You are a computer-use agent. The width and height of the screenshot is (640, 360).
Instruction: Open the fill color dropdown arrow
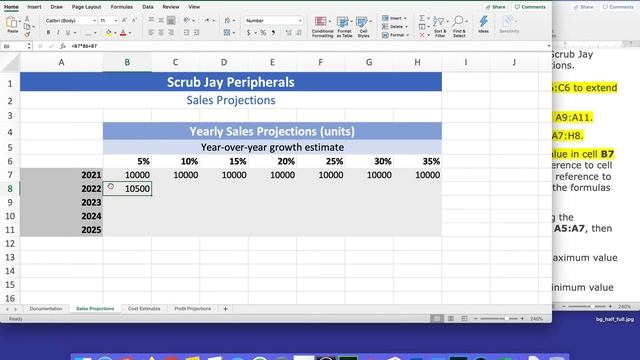115,33
